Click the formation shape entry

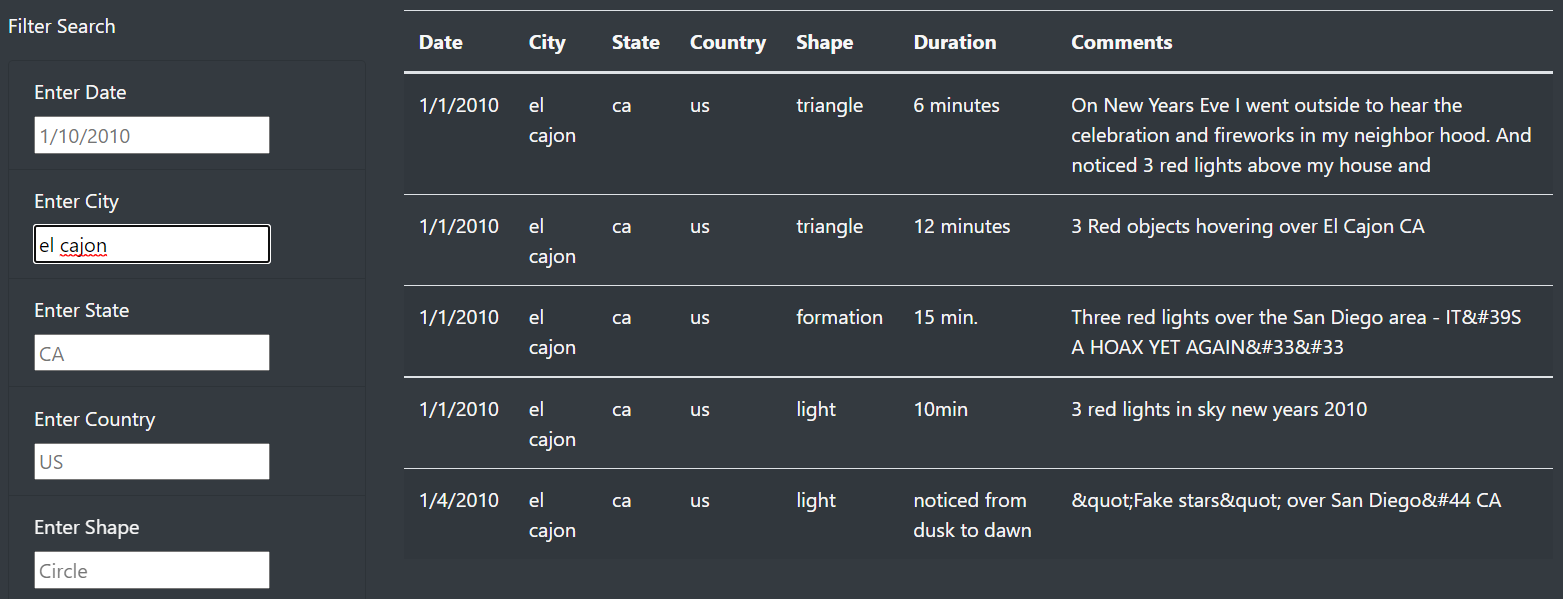click(839, 317)
